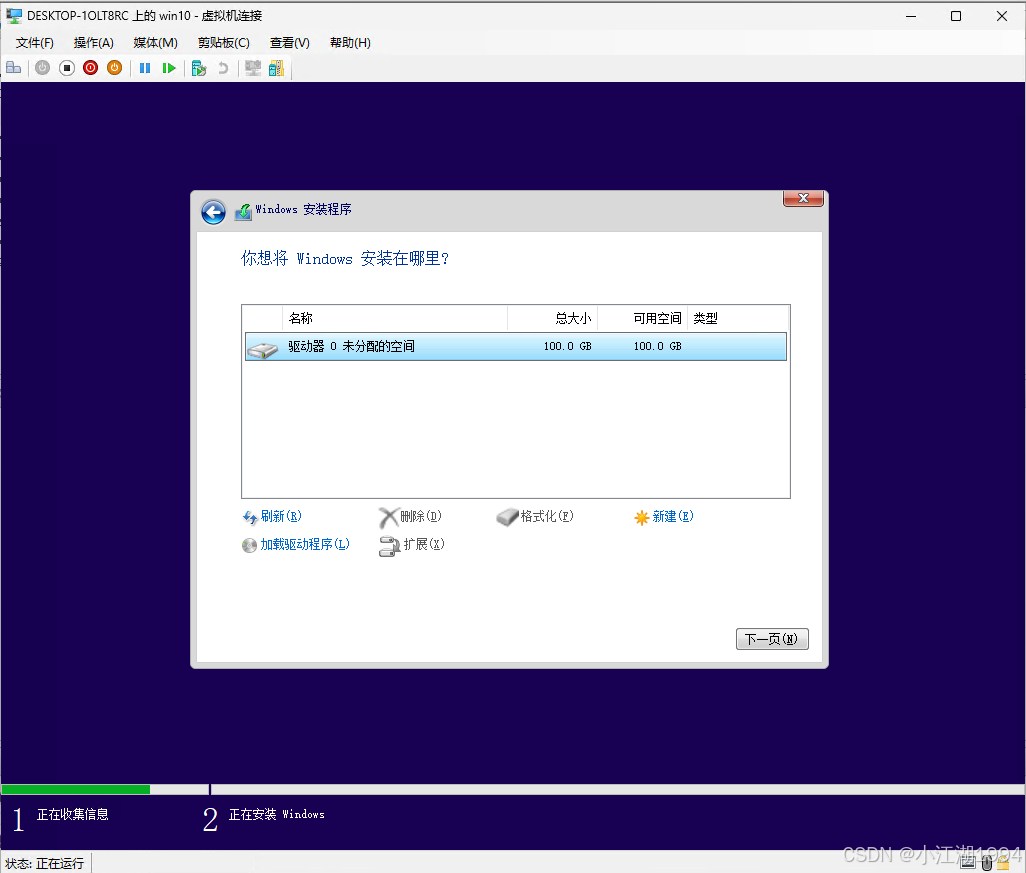Image resolution: width=1026 pixels, height=873 pixels.
Task: Maximize the virtual machine connection window
Action: [956, 16]
